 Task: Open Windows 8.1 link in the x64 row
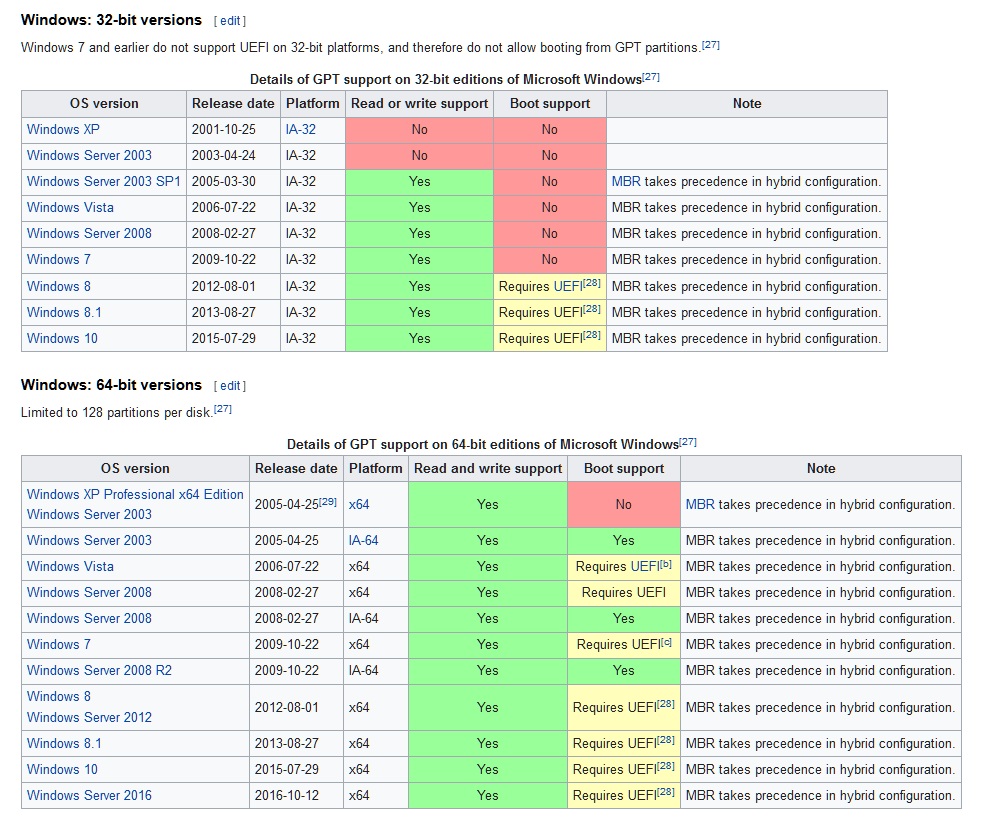(x=64, y=744)
